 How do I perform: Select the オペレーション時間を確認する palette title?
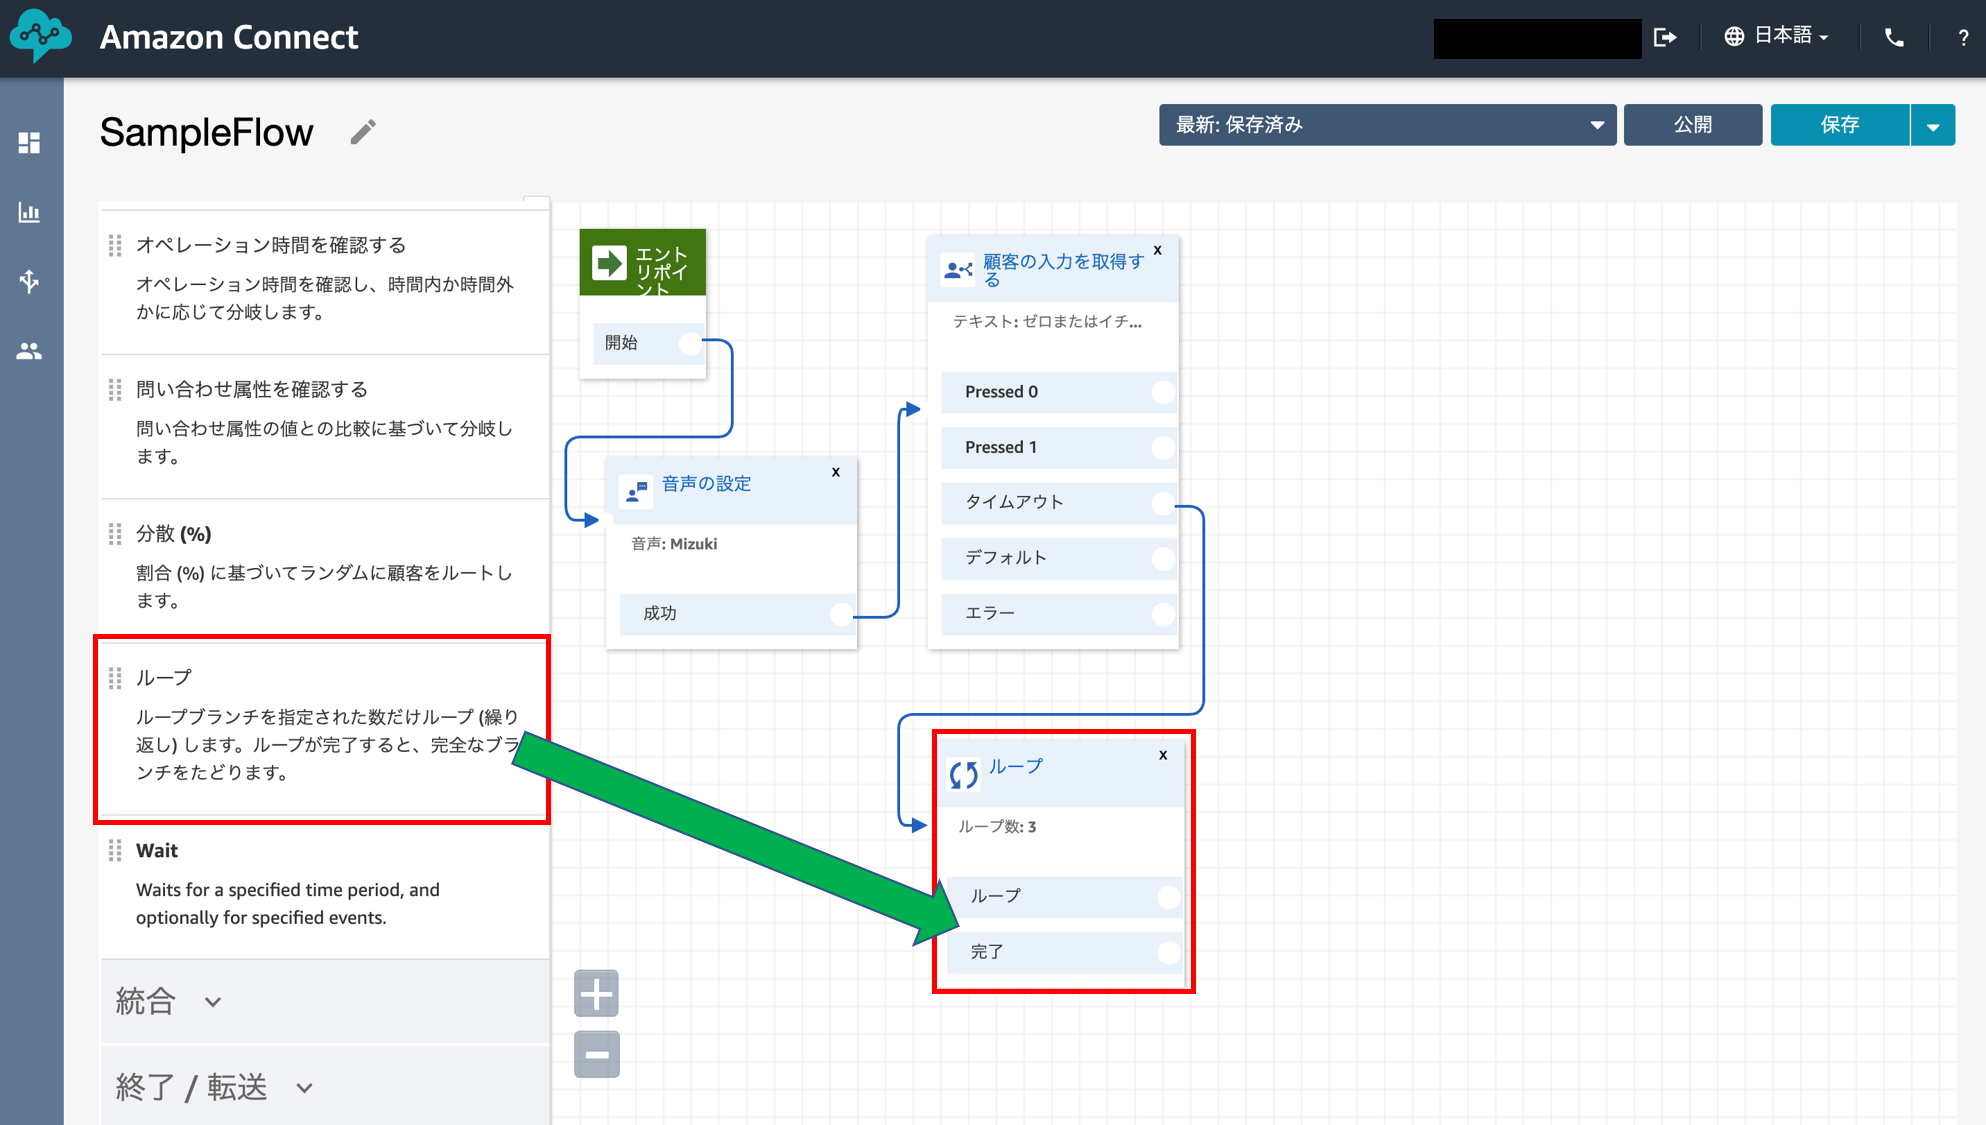271,245
